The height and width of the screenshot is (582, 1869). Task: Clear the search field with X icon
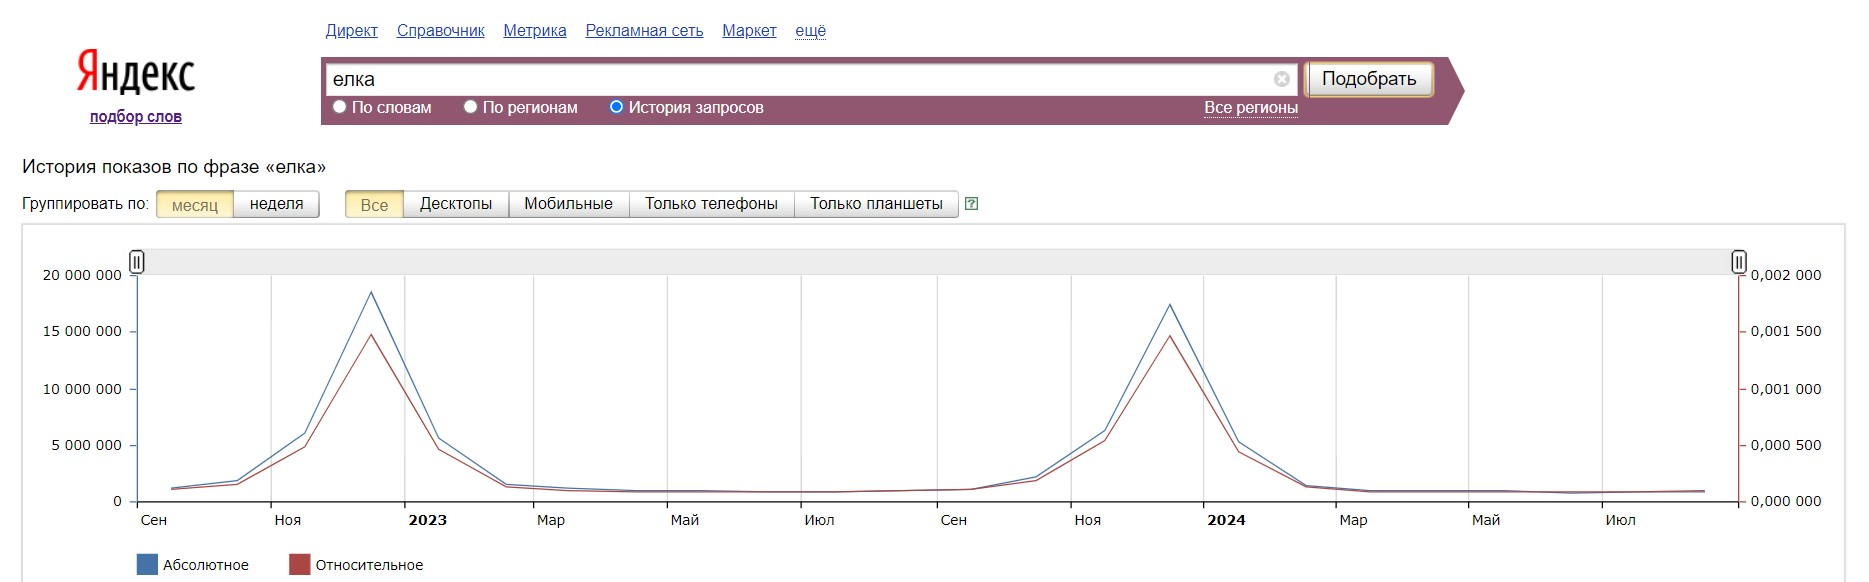point(1281,79)
